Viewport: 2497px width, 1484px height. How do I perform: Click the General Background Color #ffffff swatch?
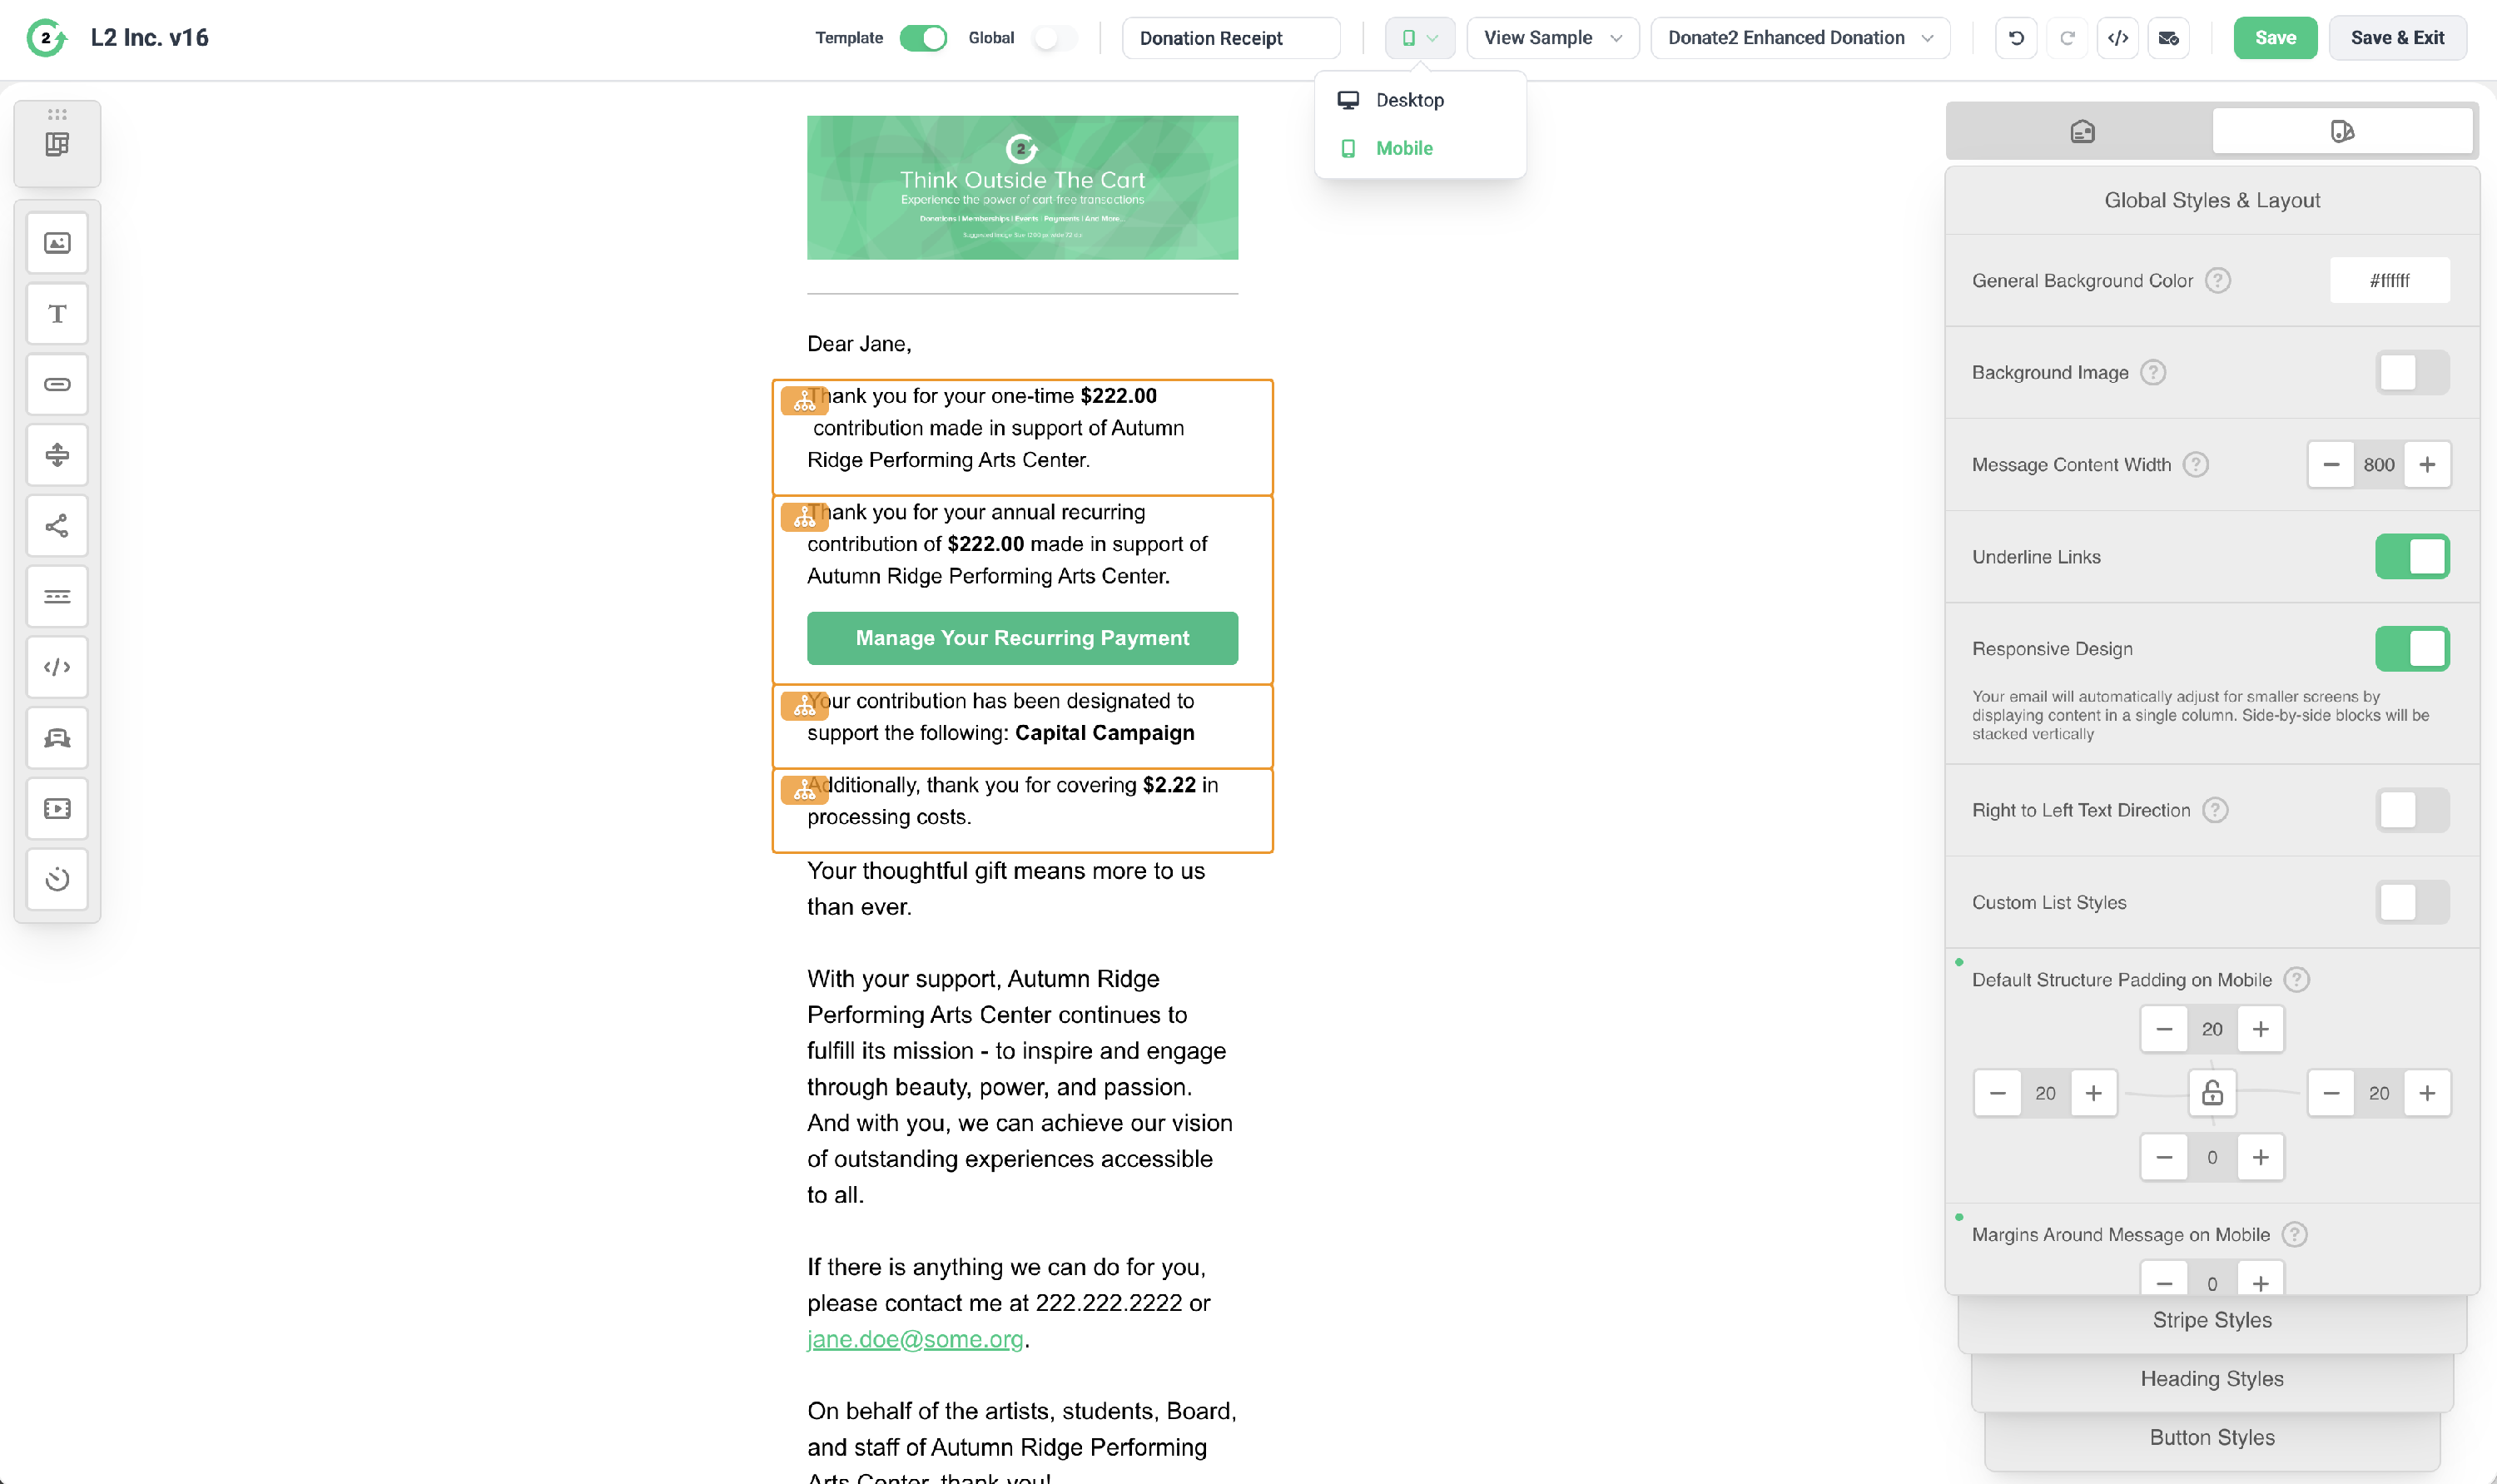[2388, 280]
